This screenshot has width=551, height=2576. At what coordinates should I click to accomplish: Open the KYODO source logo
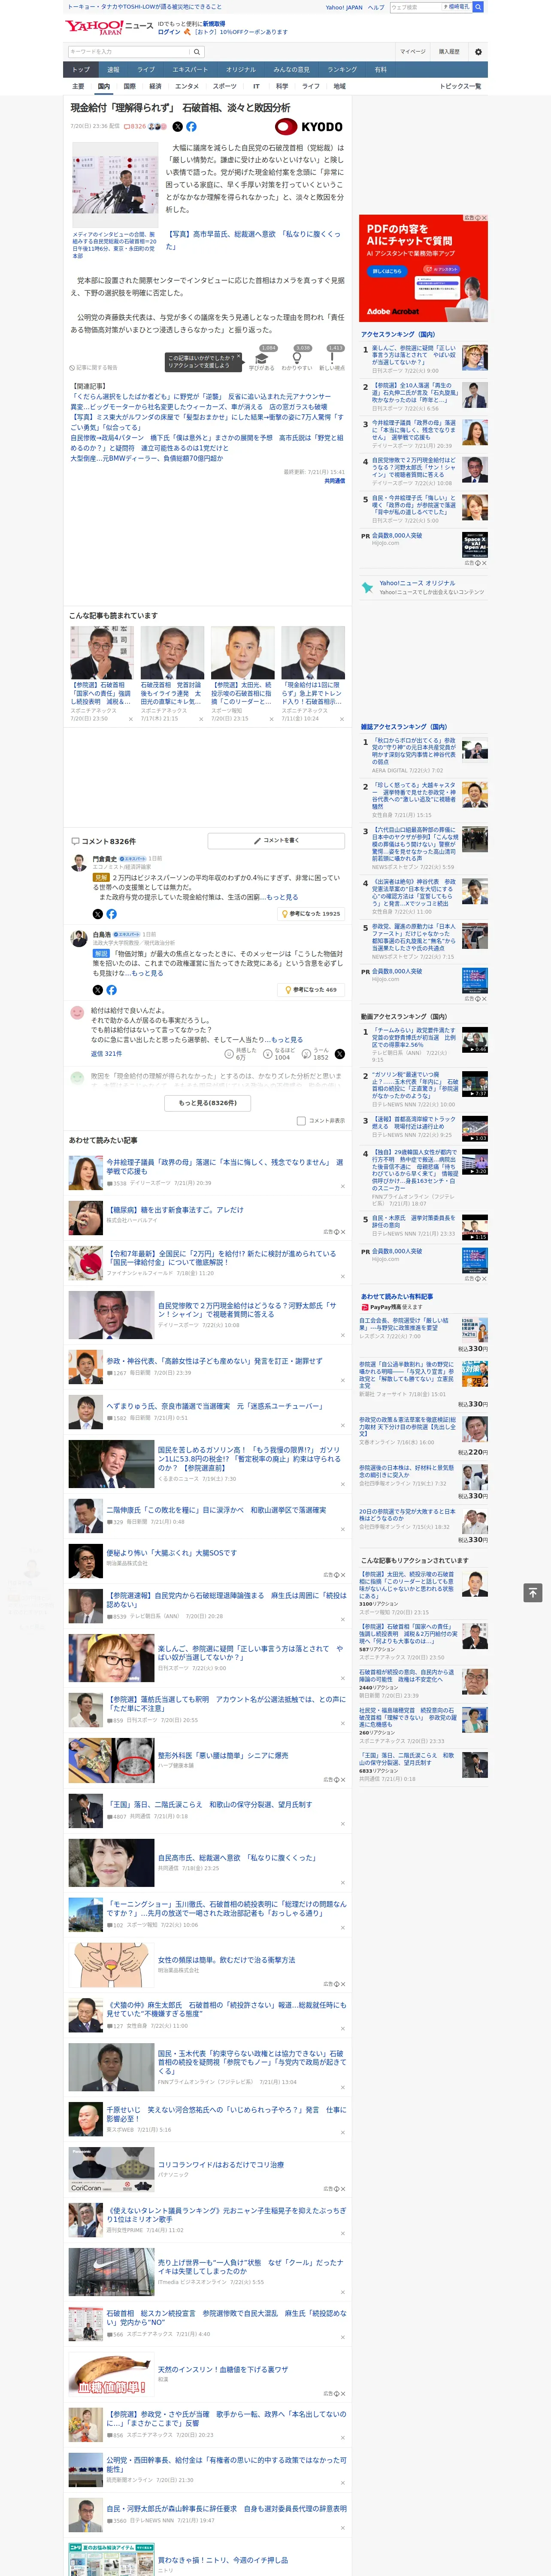point(308,127)
